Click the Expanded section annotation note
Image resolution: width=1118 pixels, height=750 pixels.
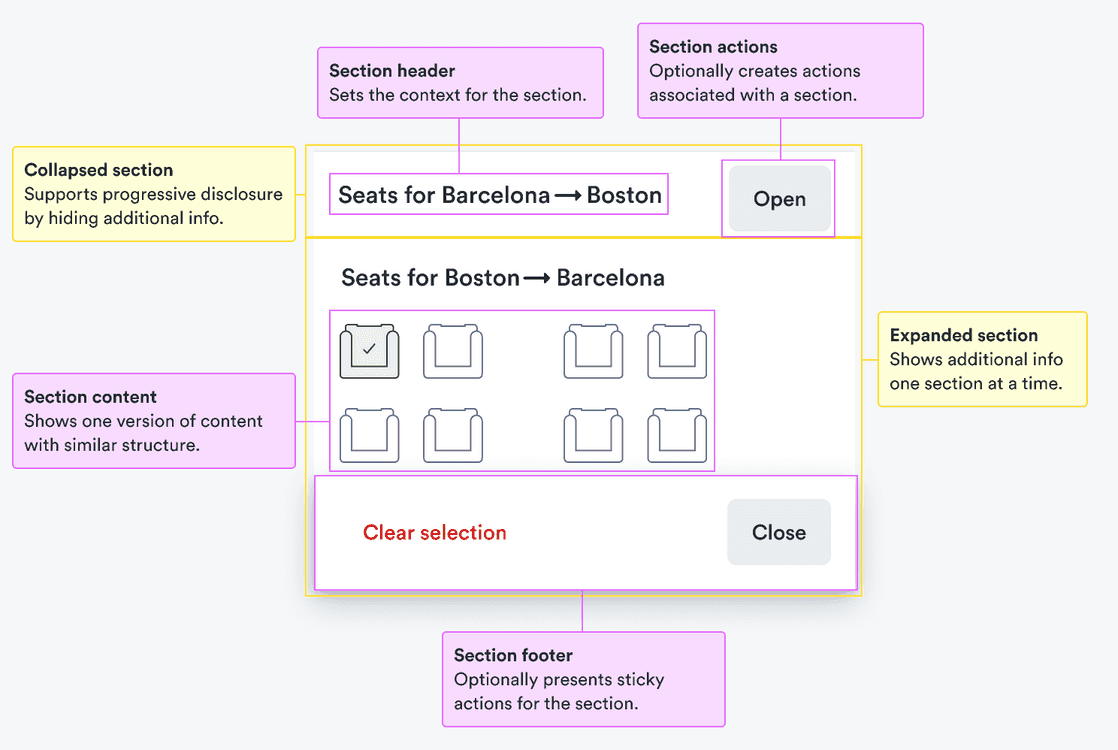(981, 359)
